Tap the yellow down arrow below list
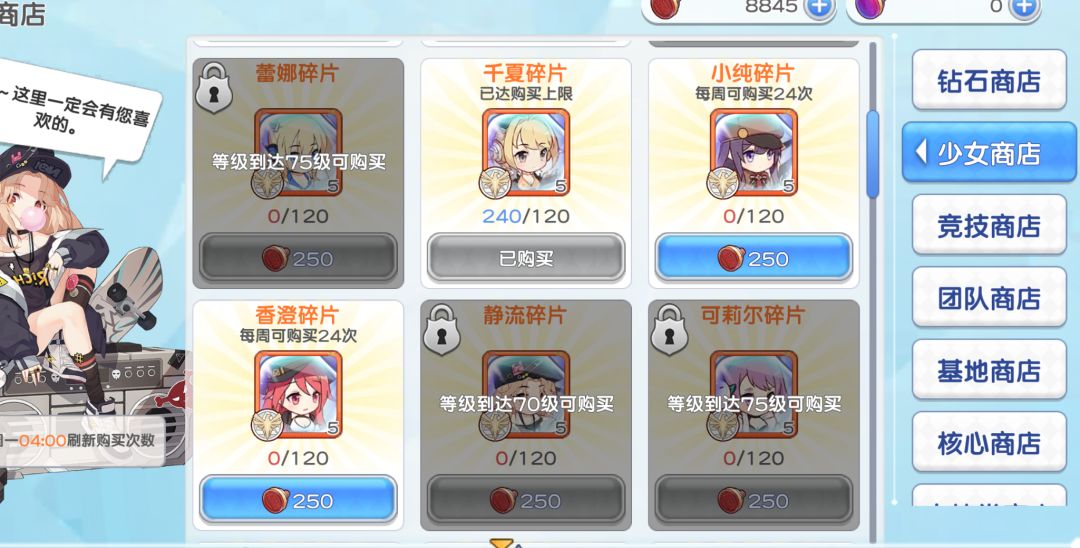The image size is (1080, 548). (x=501, y=543)
